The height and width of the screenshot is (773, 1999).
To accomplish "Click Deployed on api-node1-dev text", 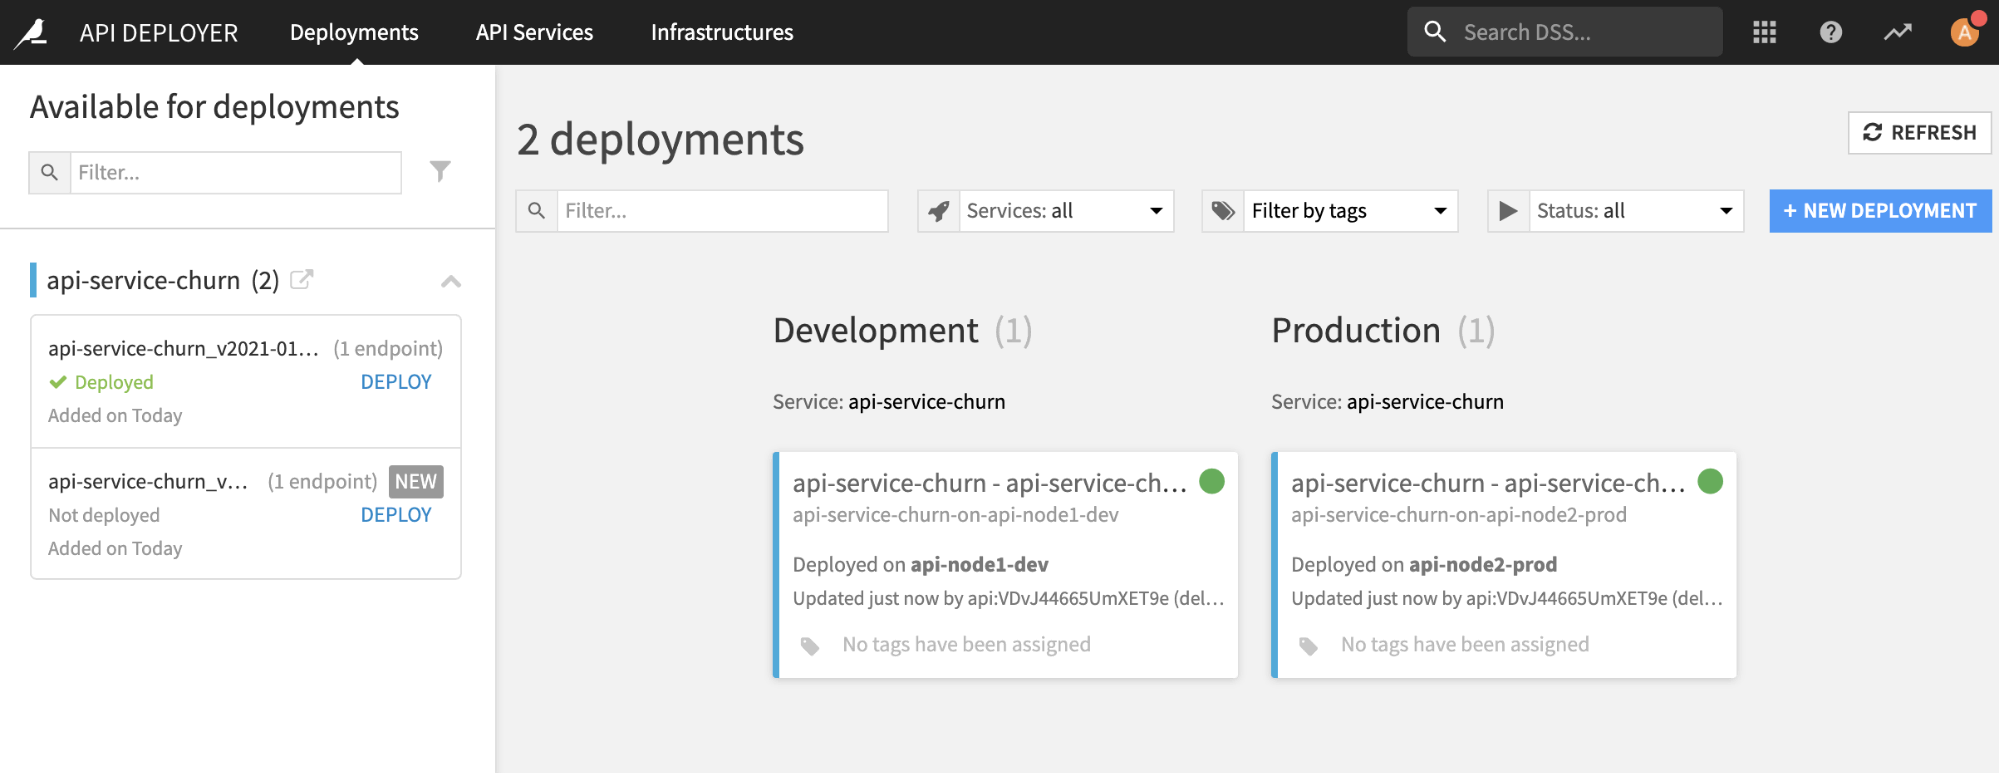I will click(x=921, y=565).
